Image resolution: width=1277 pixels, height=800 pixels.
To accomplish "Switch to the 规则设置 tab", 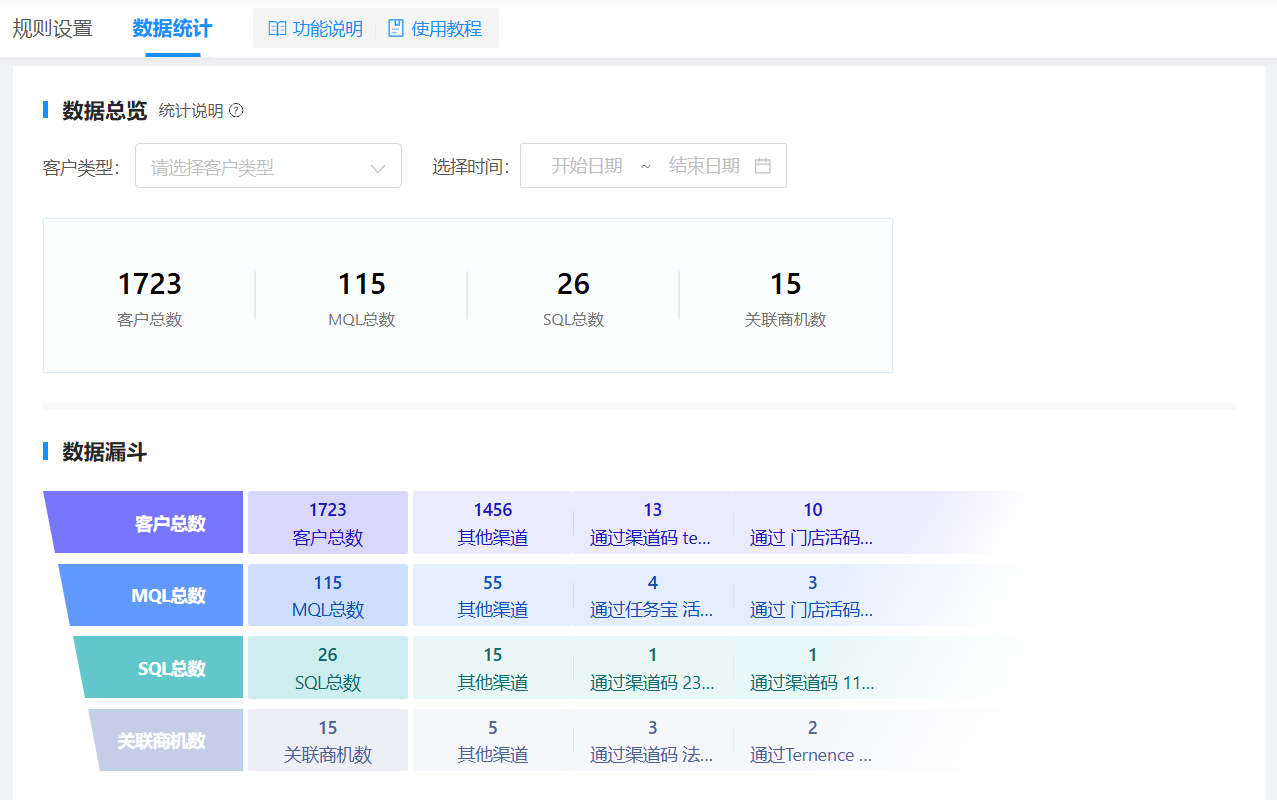I will click(52, 29).
